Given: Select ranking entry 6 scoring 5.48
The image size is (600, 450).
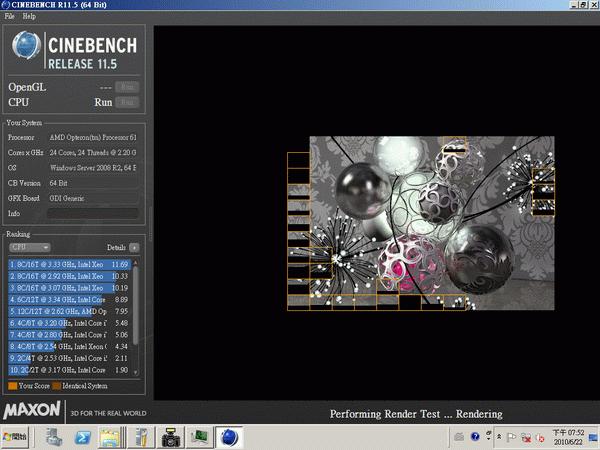Looking at the screenshot, I should (69, 323).
